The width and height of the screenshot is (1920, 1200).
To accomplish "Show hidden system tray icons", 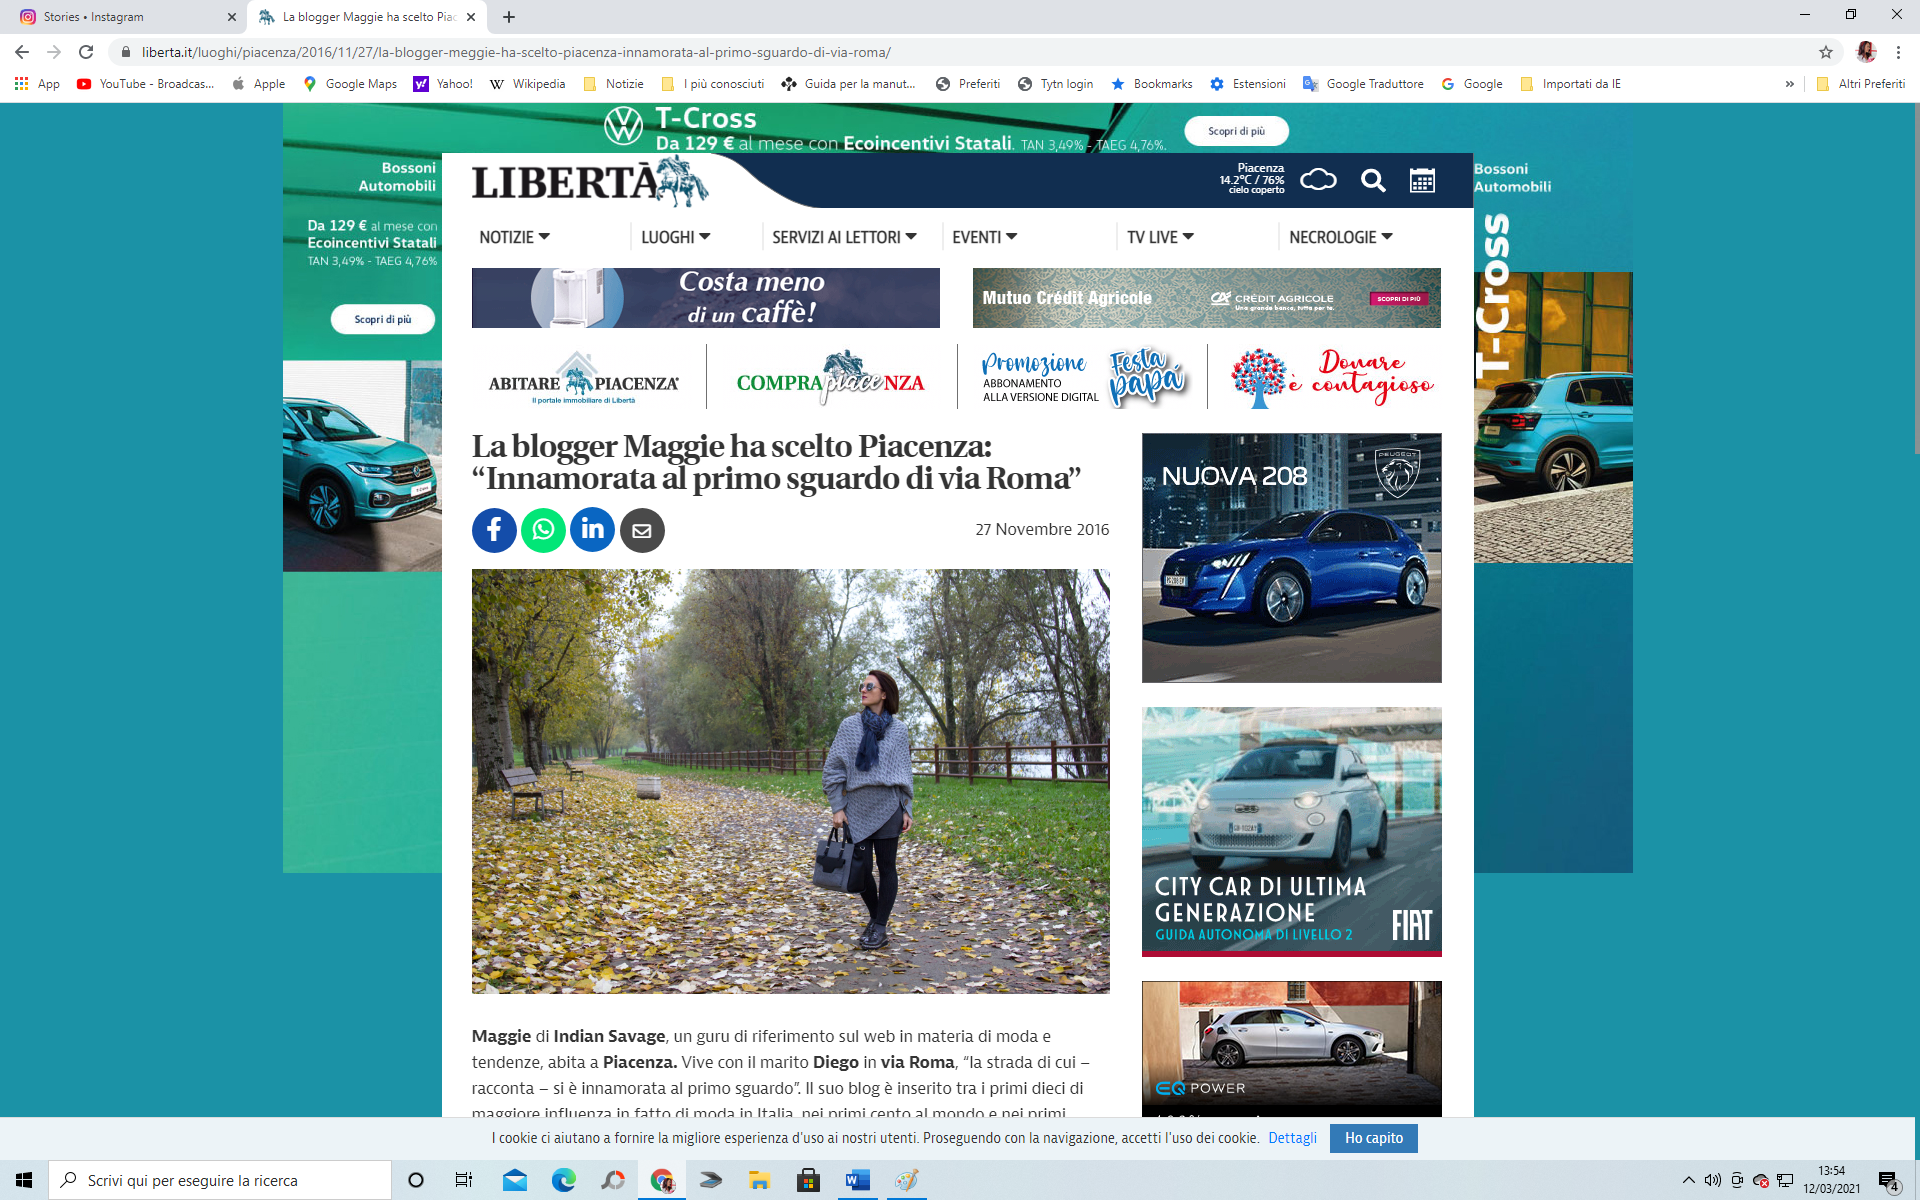I will (x=1689, y=1180).
